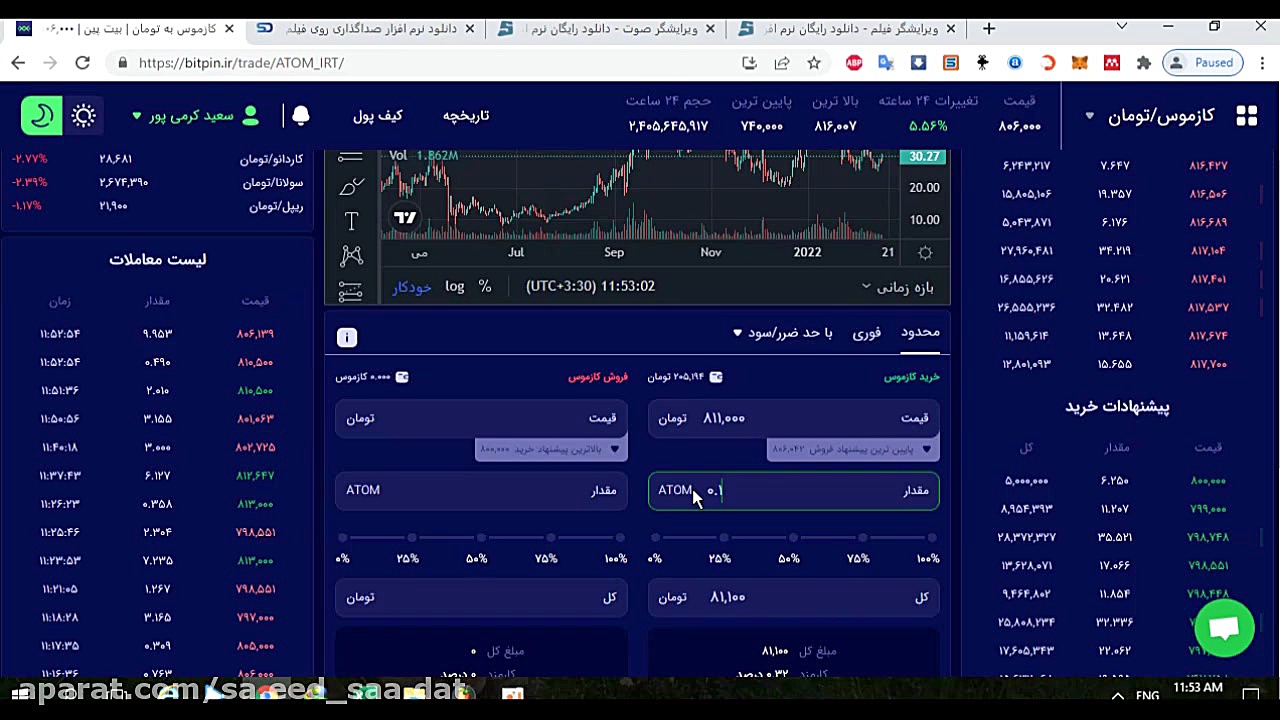Toggle percent scale on chart
Viewport: 1280px width, 720px height.
[485, 287]
